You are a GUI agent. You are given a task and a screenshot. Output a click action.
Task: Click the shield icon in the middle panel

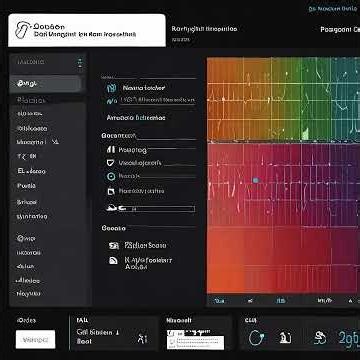[x=111, y=163]
